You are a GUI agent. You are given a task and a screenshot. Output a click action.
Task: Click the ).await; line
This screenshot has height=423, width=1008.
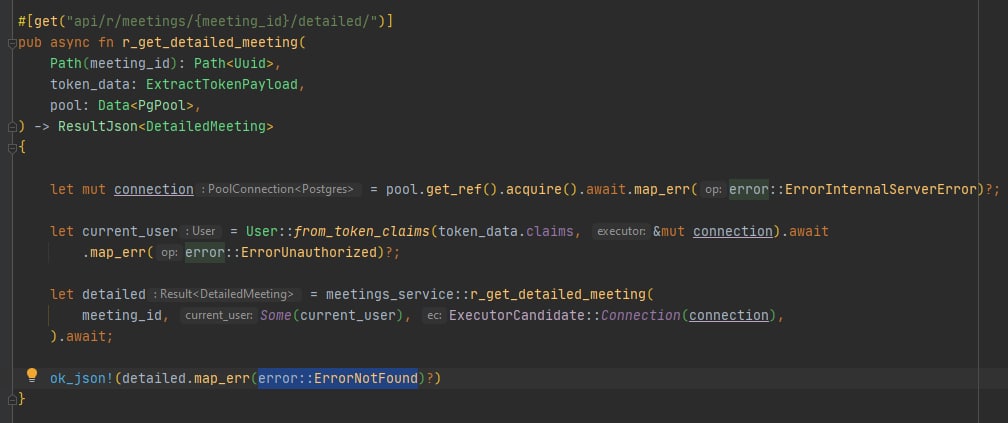click(82, 336)
